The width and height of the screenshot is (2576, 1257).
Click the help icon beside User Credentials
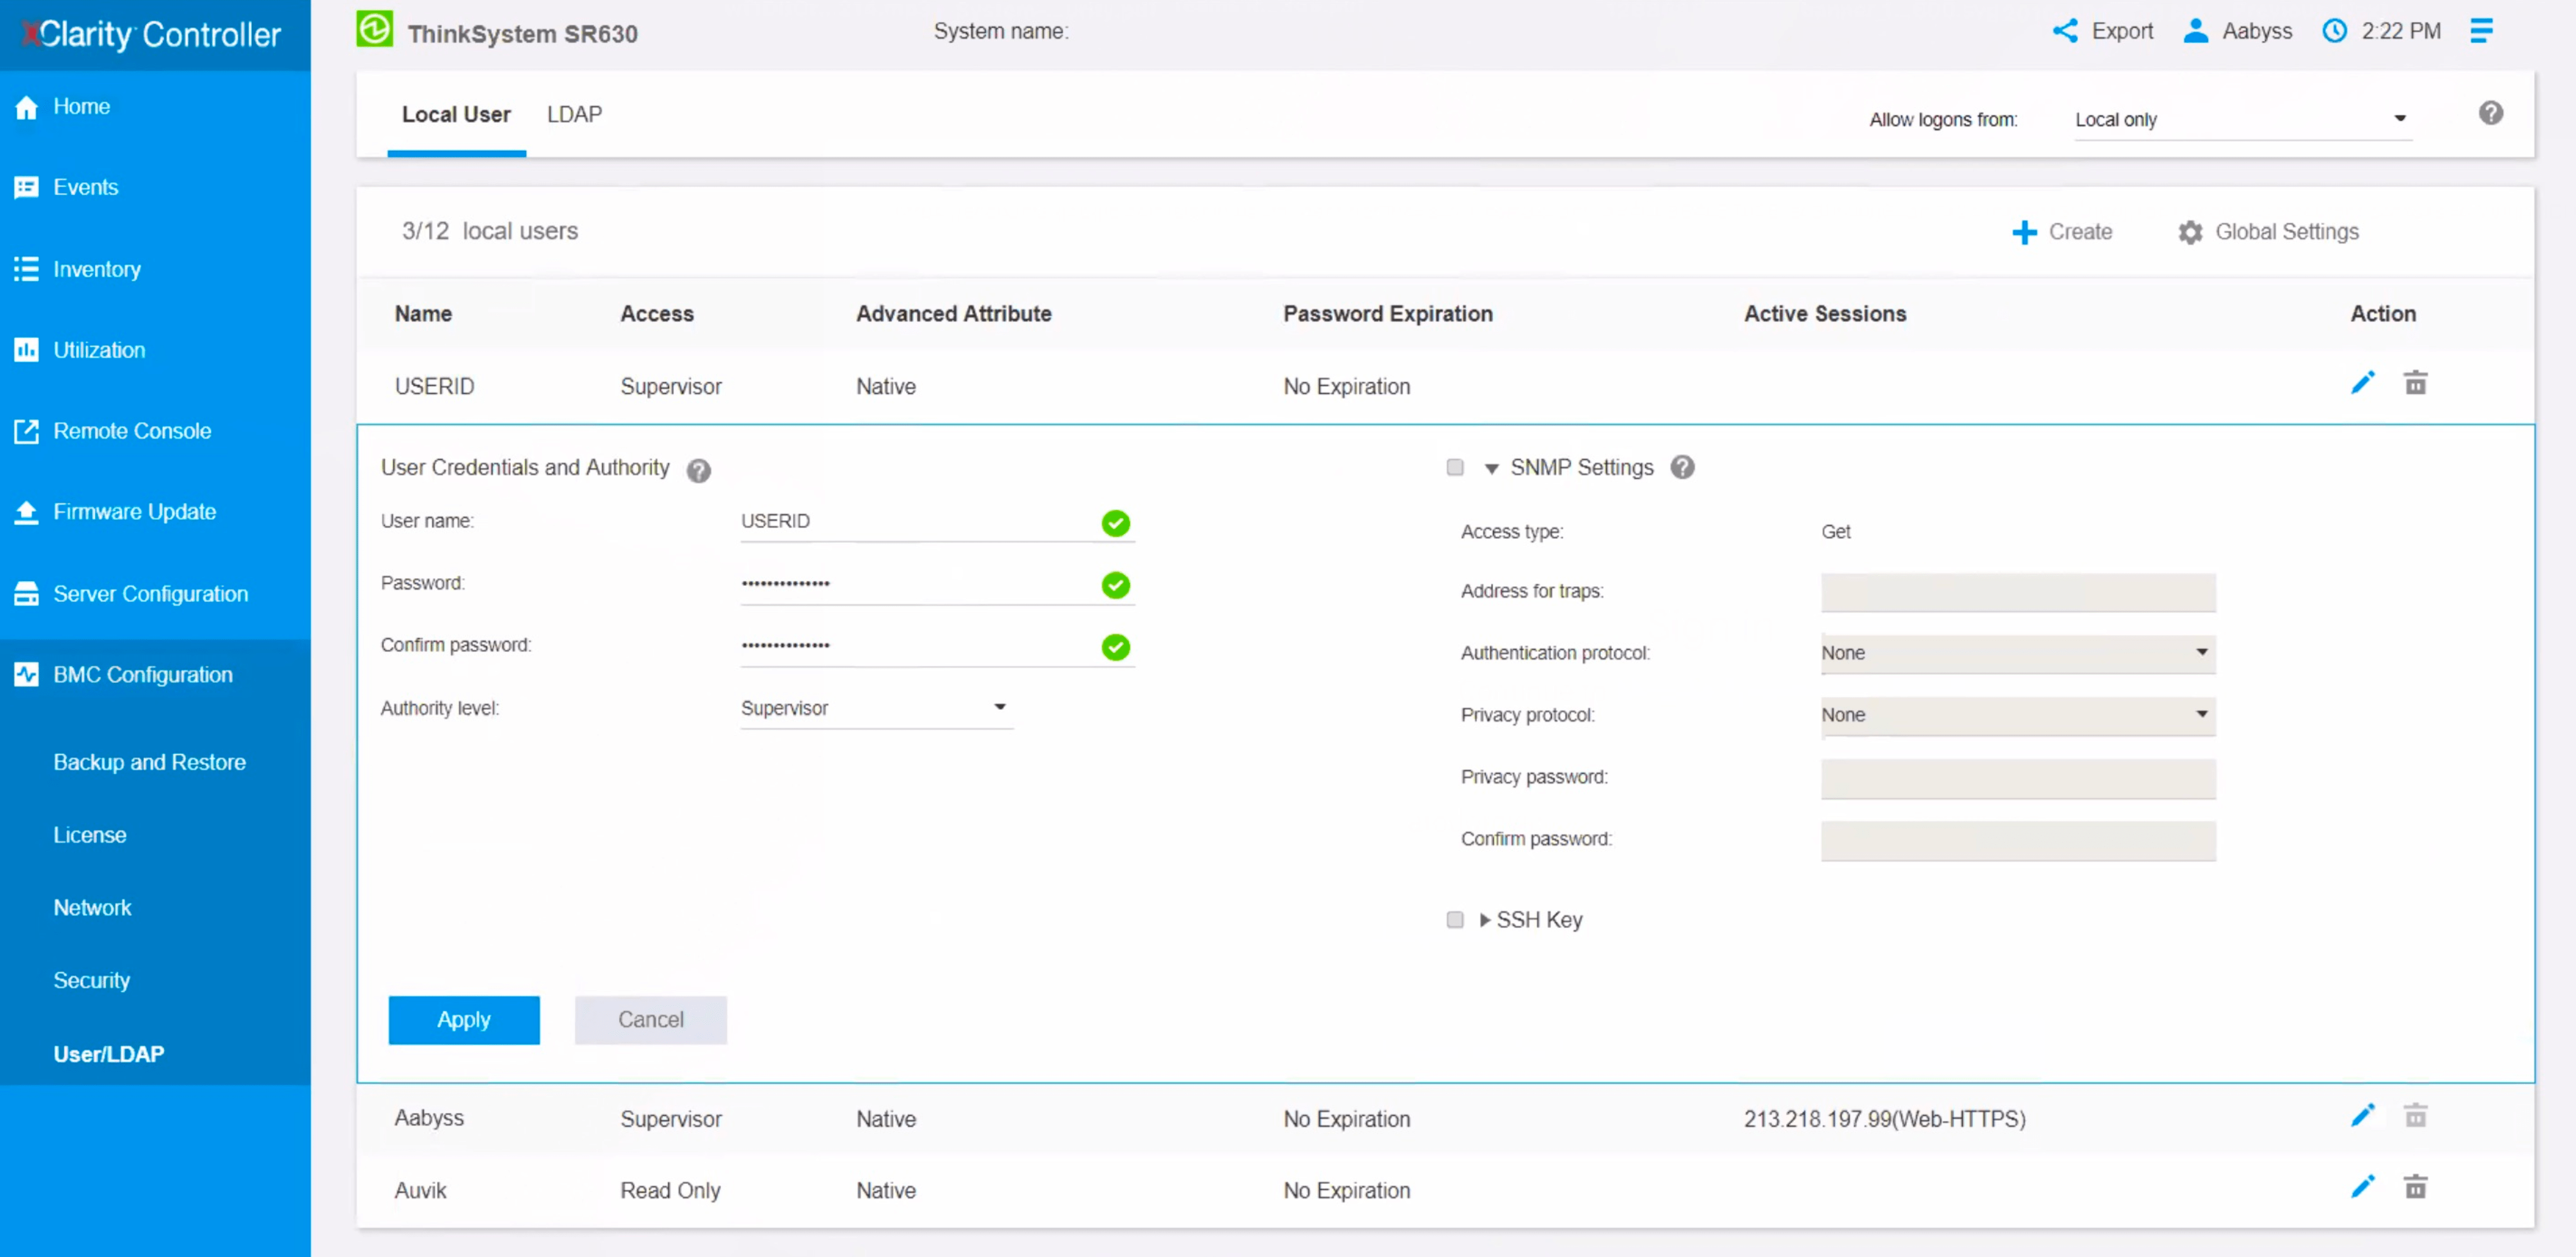(698, 470)
